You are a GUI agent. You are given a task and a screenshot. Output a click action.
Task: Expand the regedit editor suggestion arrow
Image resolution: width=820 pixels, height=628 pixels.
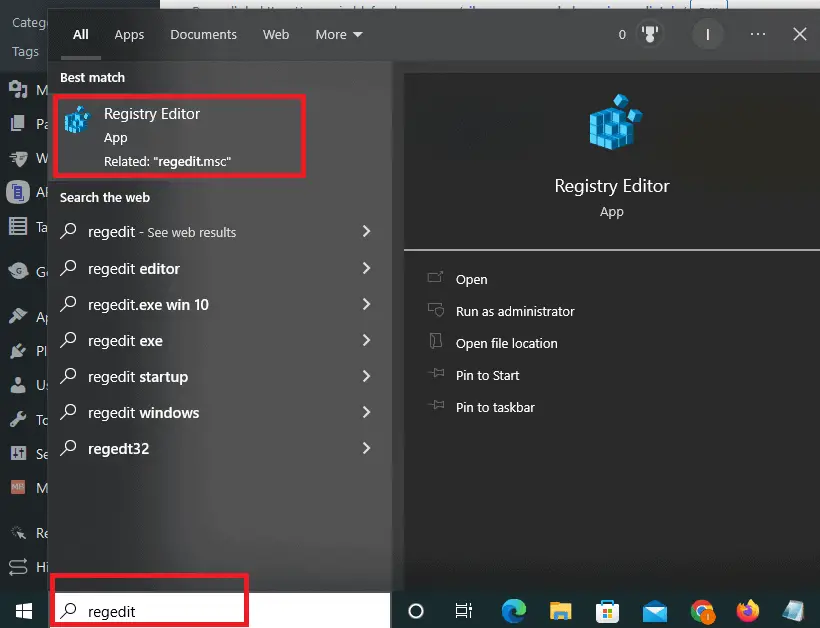(x=366, y=268)
